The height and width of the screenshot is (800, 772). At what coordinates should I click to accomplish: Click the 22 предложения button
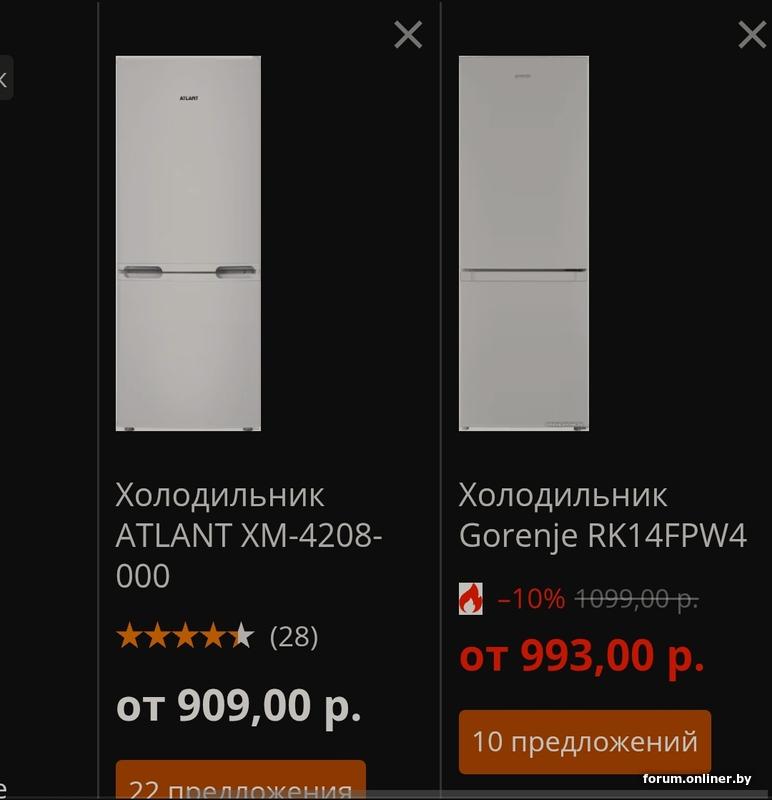coord(241,780)
